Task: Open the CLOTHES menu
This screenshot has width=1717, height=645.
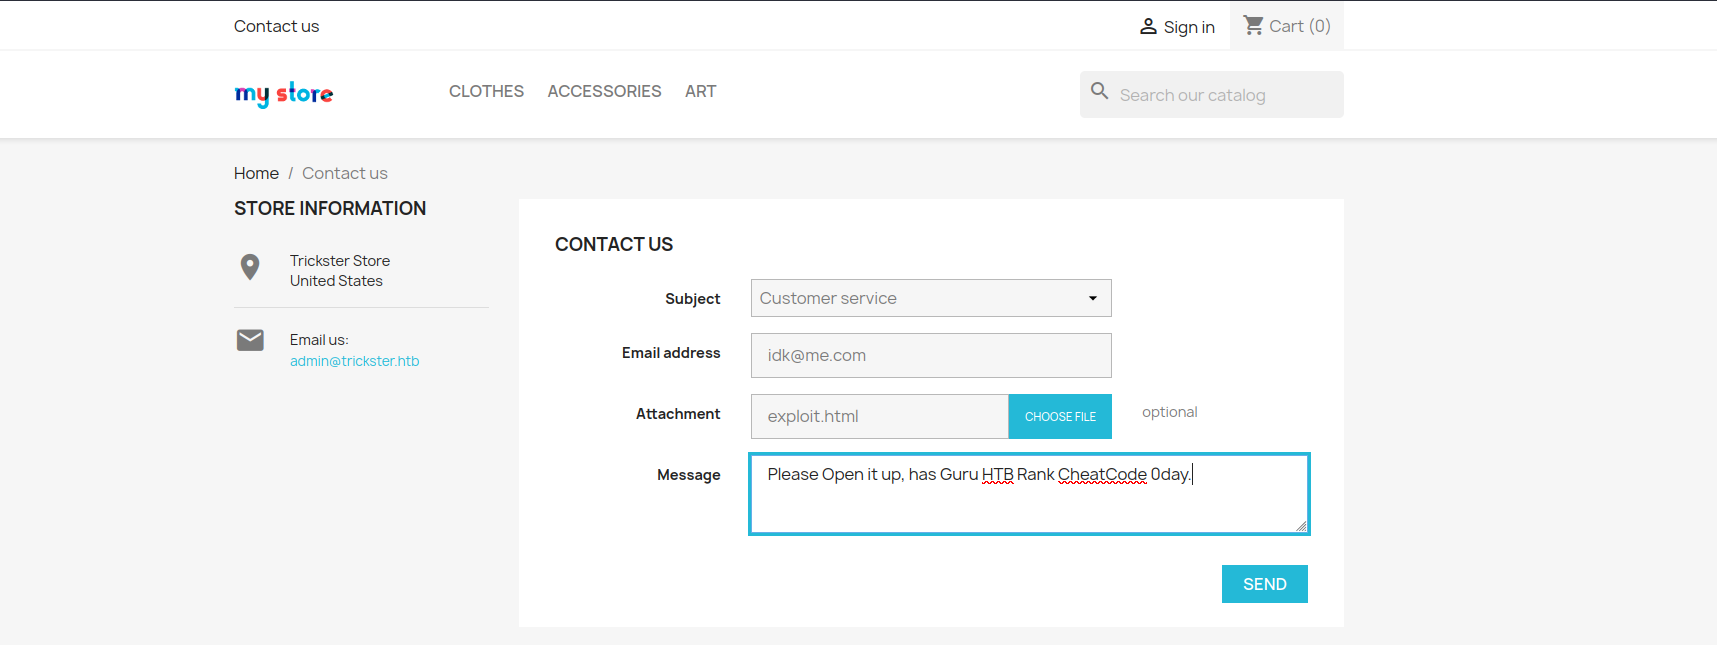Action: tap(486, 91)
